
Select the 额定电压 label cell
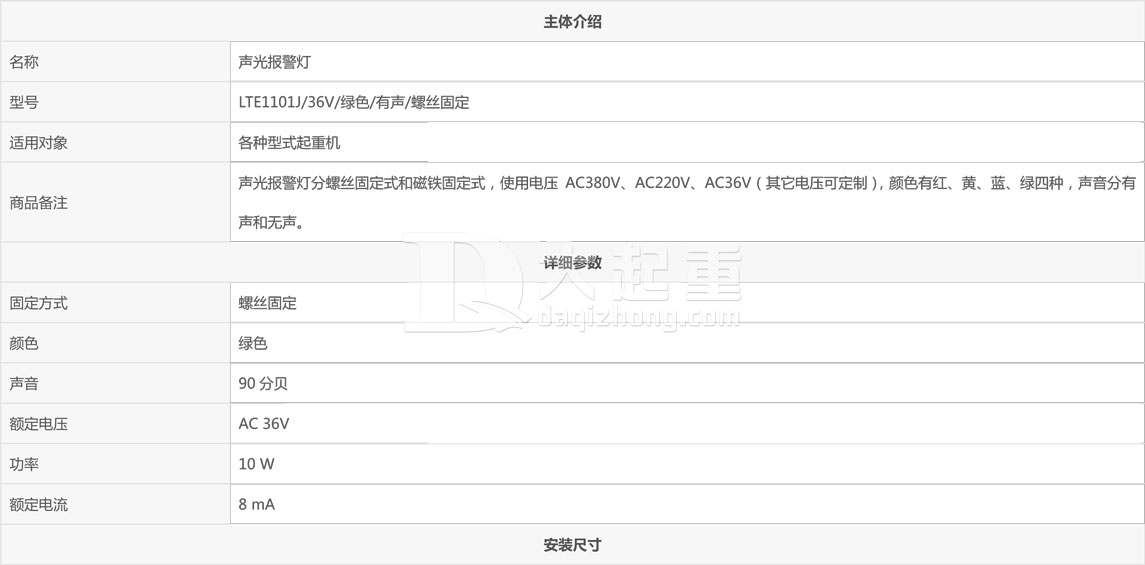tap(115, 423)
